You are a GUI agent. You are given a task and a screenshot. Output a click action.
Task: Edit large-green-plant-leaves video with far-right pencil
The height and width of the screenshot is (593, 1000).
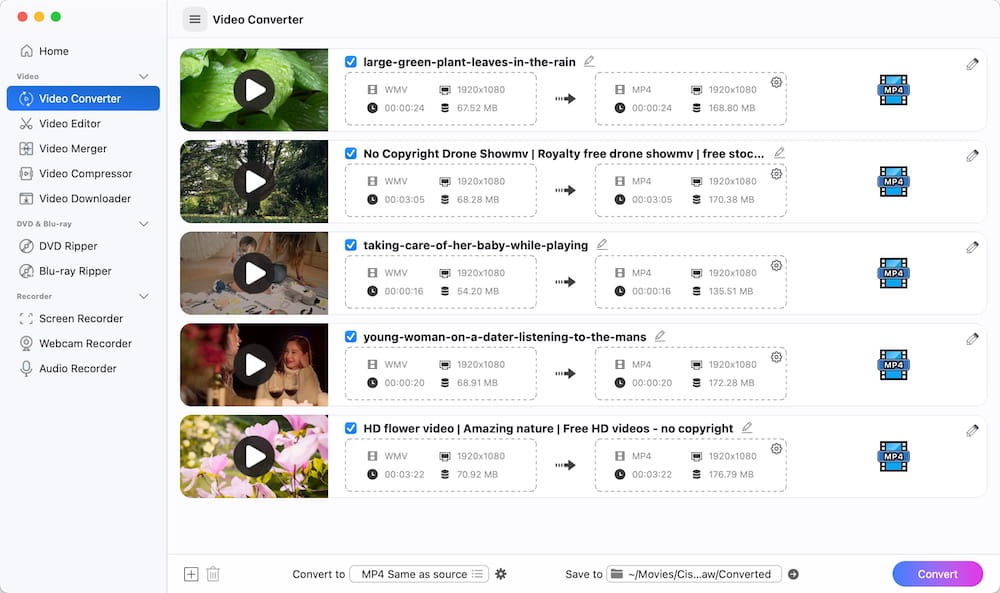coord(972,64)
